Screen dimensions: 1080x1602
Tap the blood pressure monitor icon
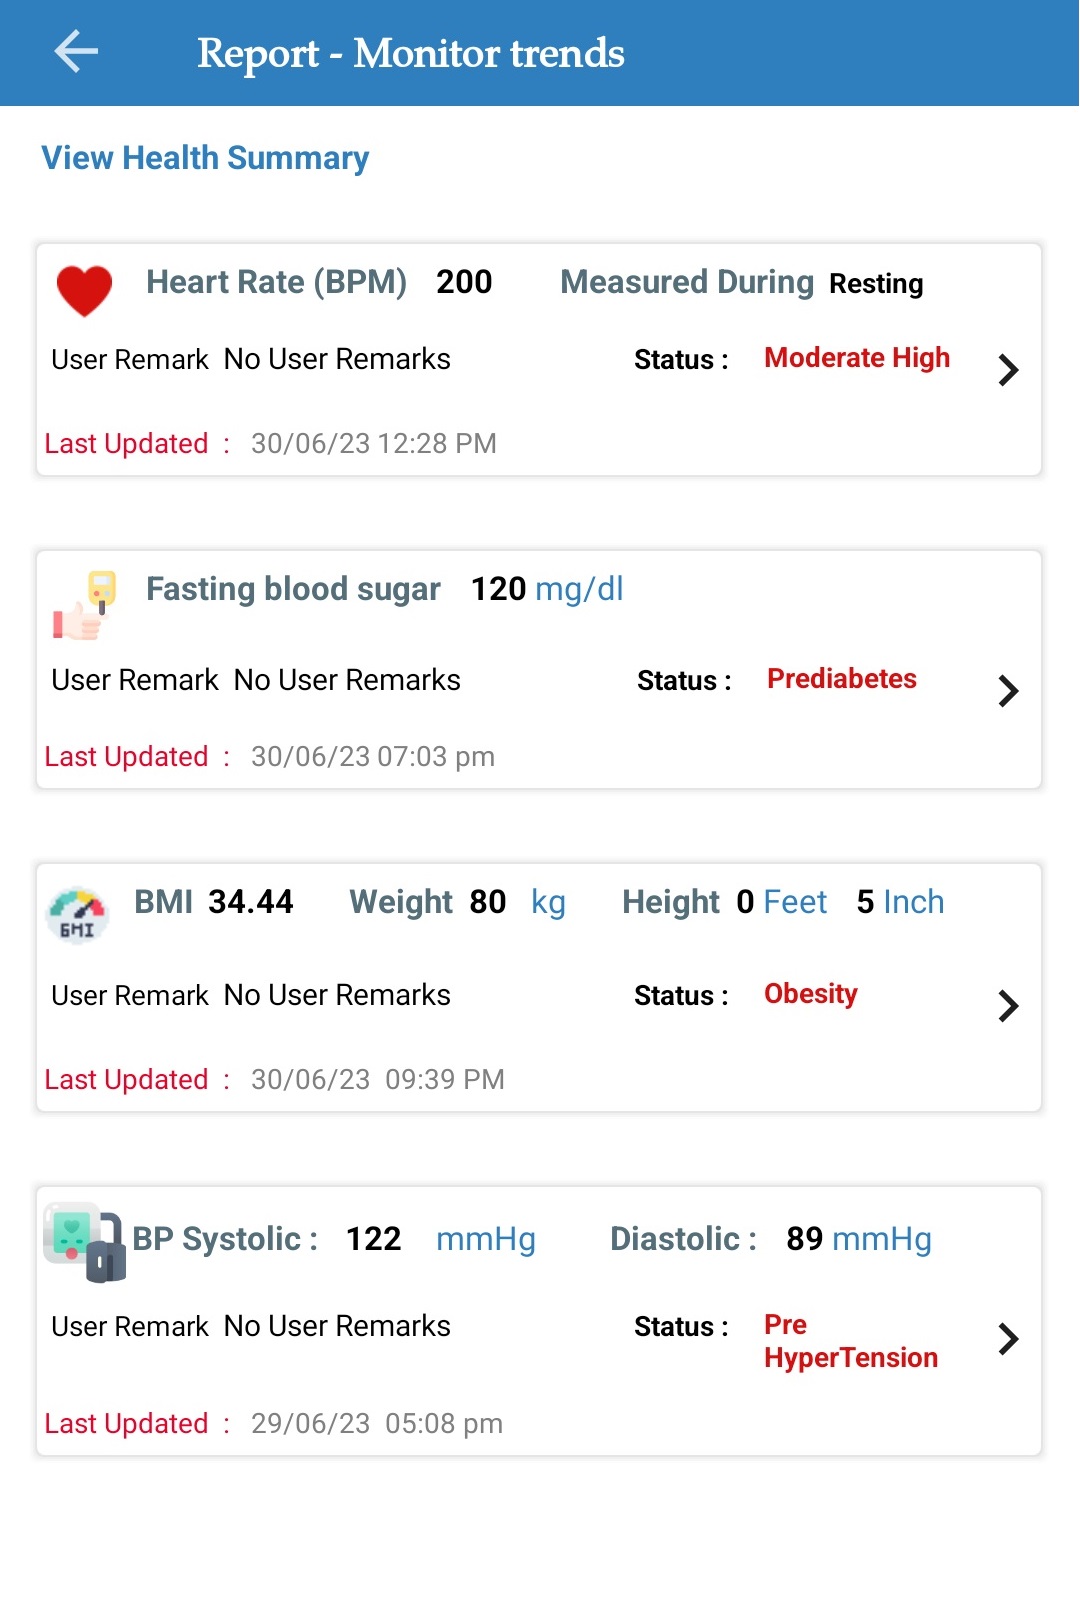coord(85,1242)
